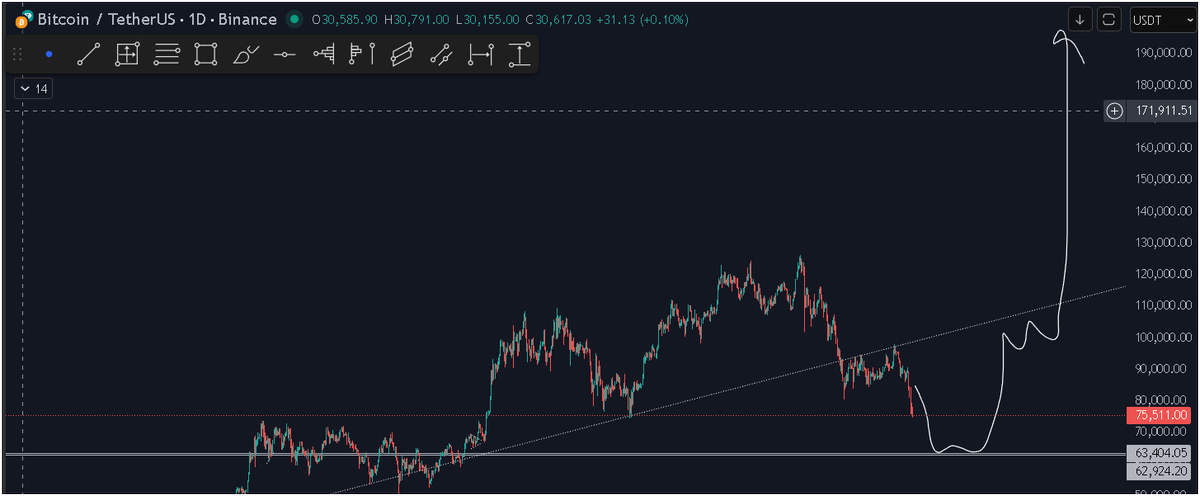Choose the horizontal line tool

pyautogui.click(x=284, y=55)
